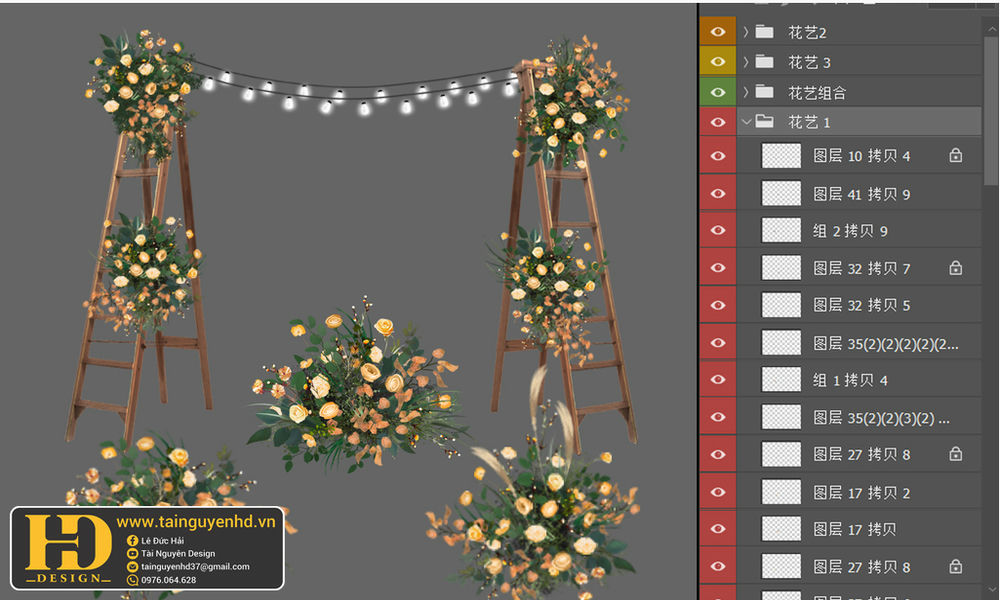Viewport: 1000px width, 600px height.
Task: Click the folder icon of group 花艺 3
Action: tap(765, 62)
